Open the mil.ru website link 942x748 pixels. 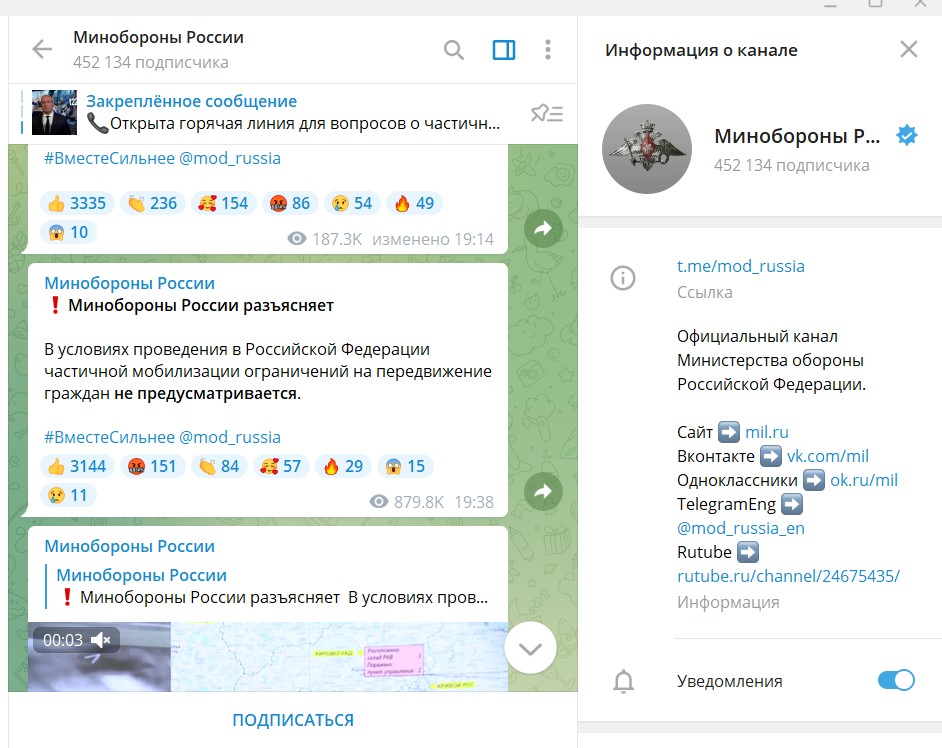click(767, 432)
